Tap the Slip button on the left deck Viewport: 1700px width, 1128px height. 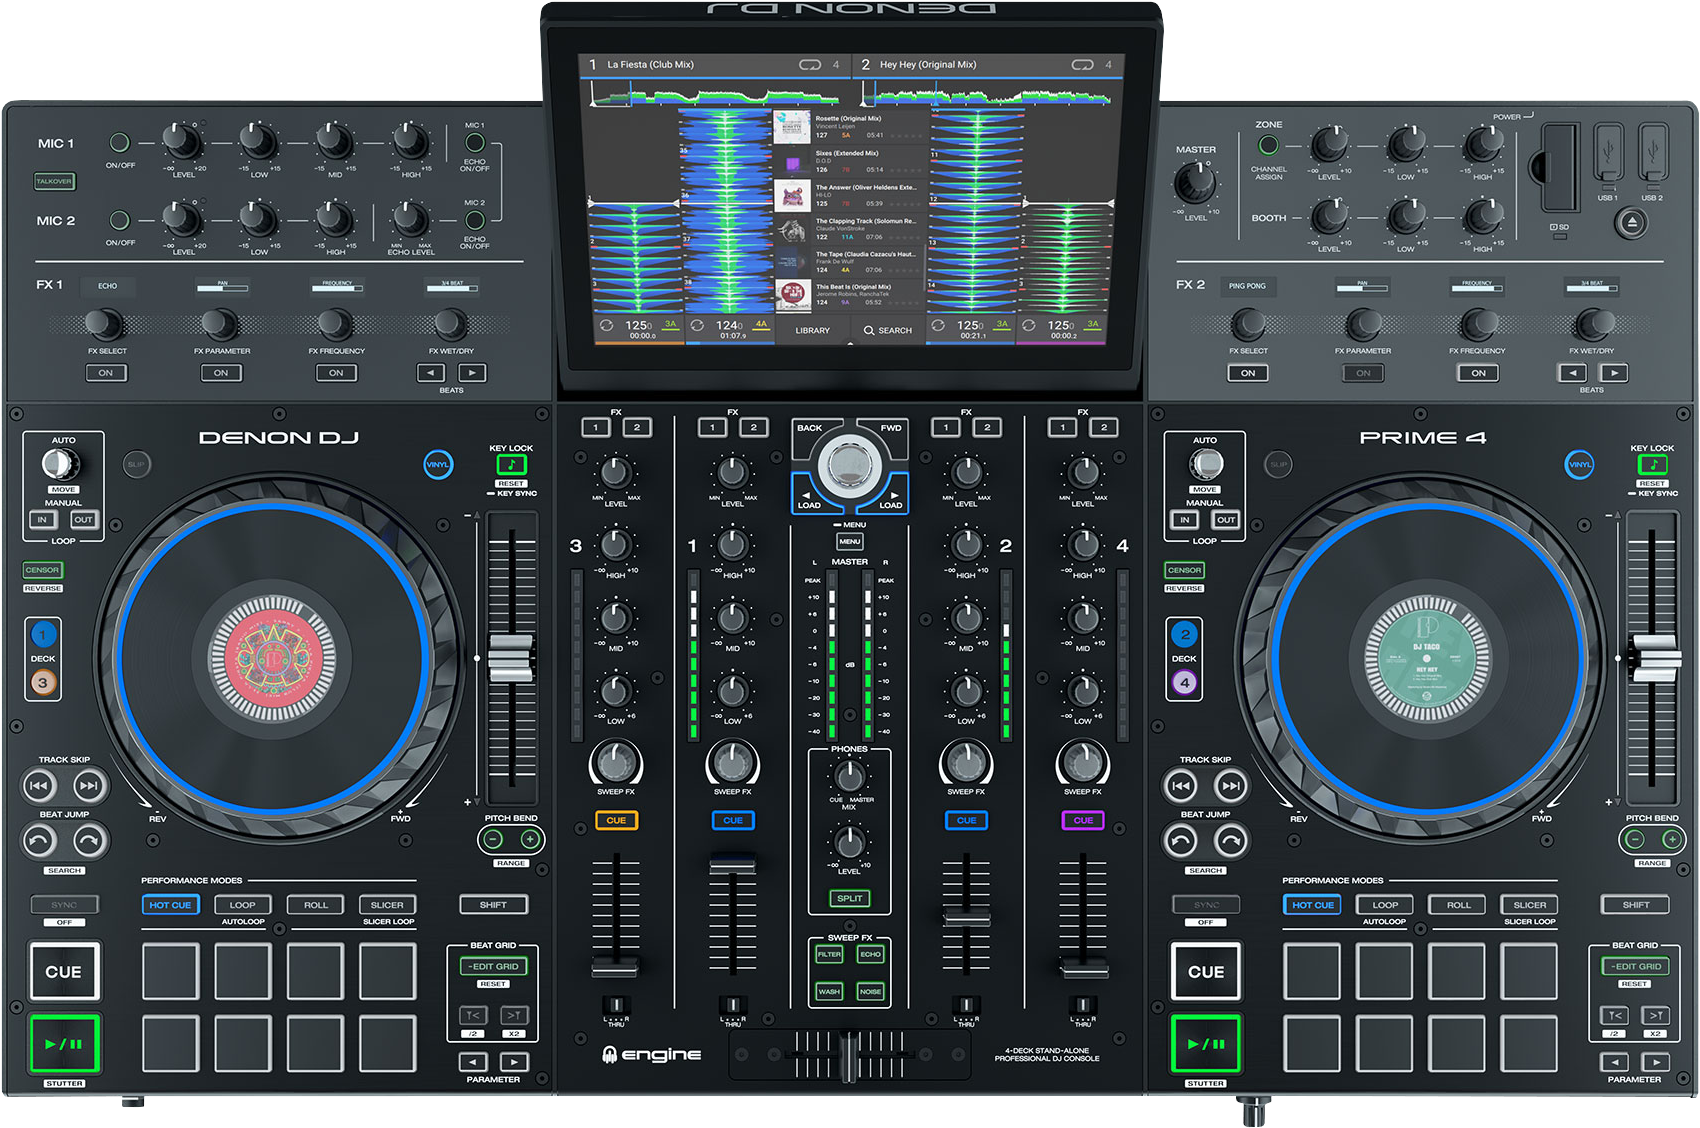[x=136, y=465]
